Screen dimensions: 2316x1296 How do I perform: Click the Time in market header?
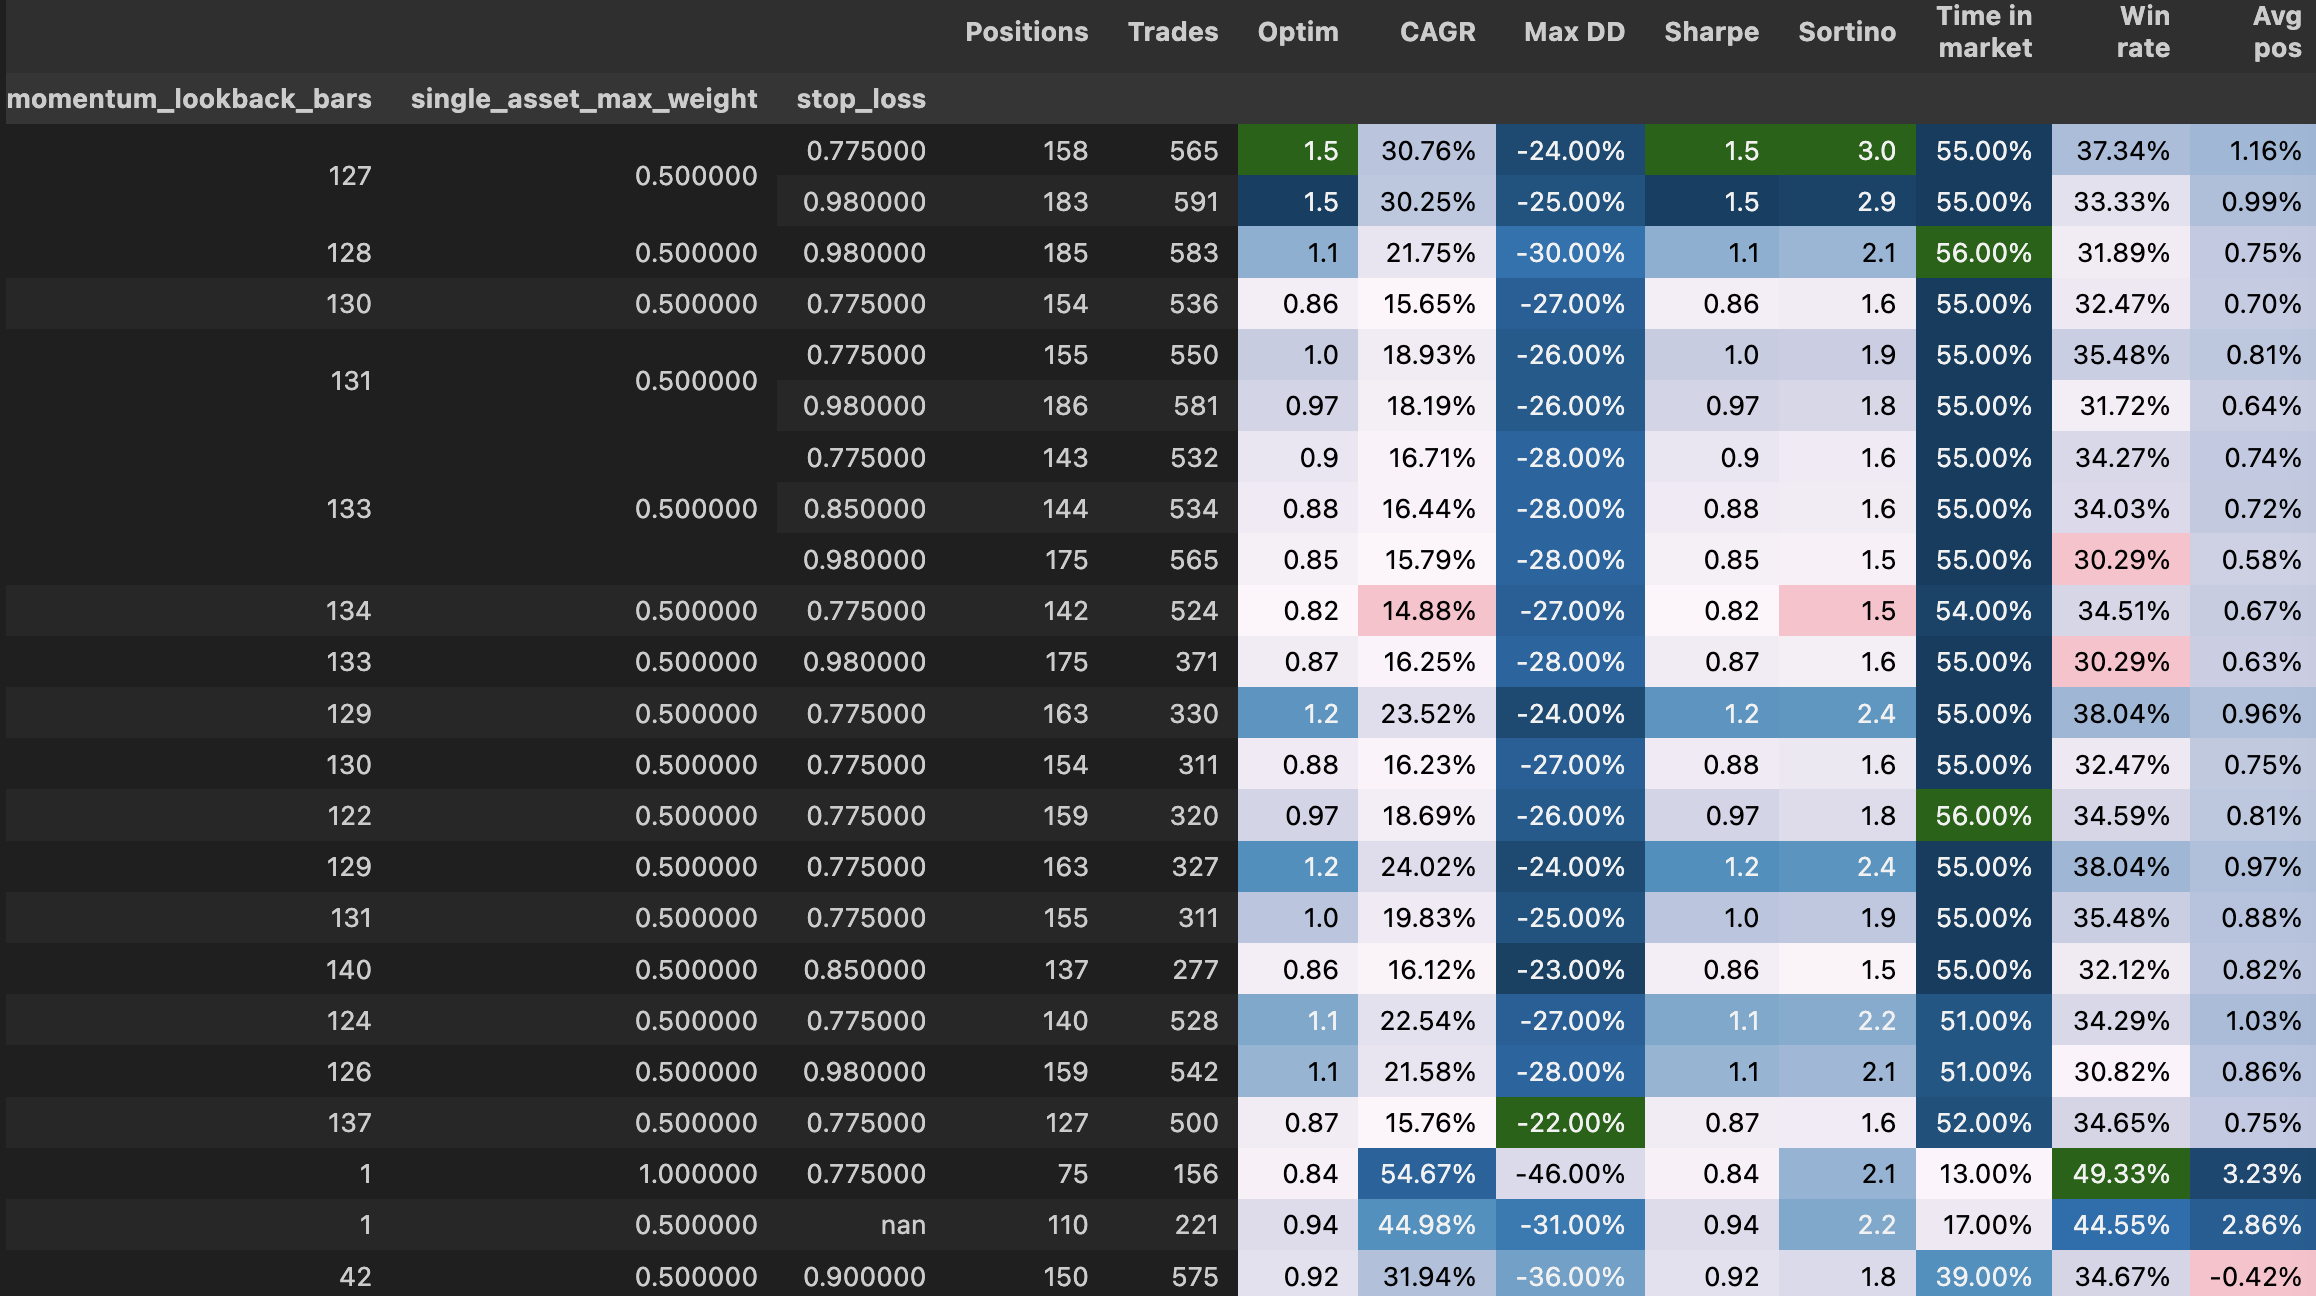coord(1984,32)
